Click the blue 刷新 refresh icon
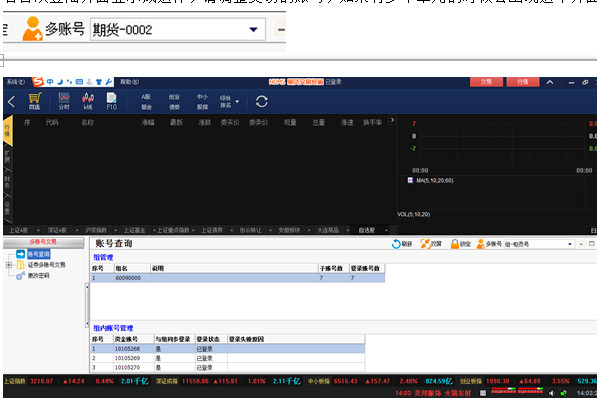The image size is (597, 398). click(396, 244)
